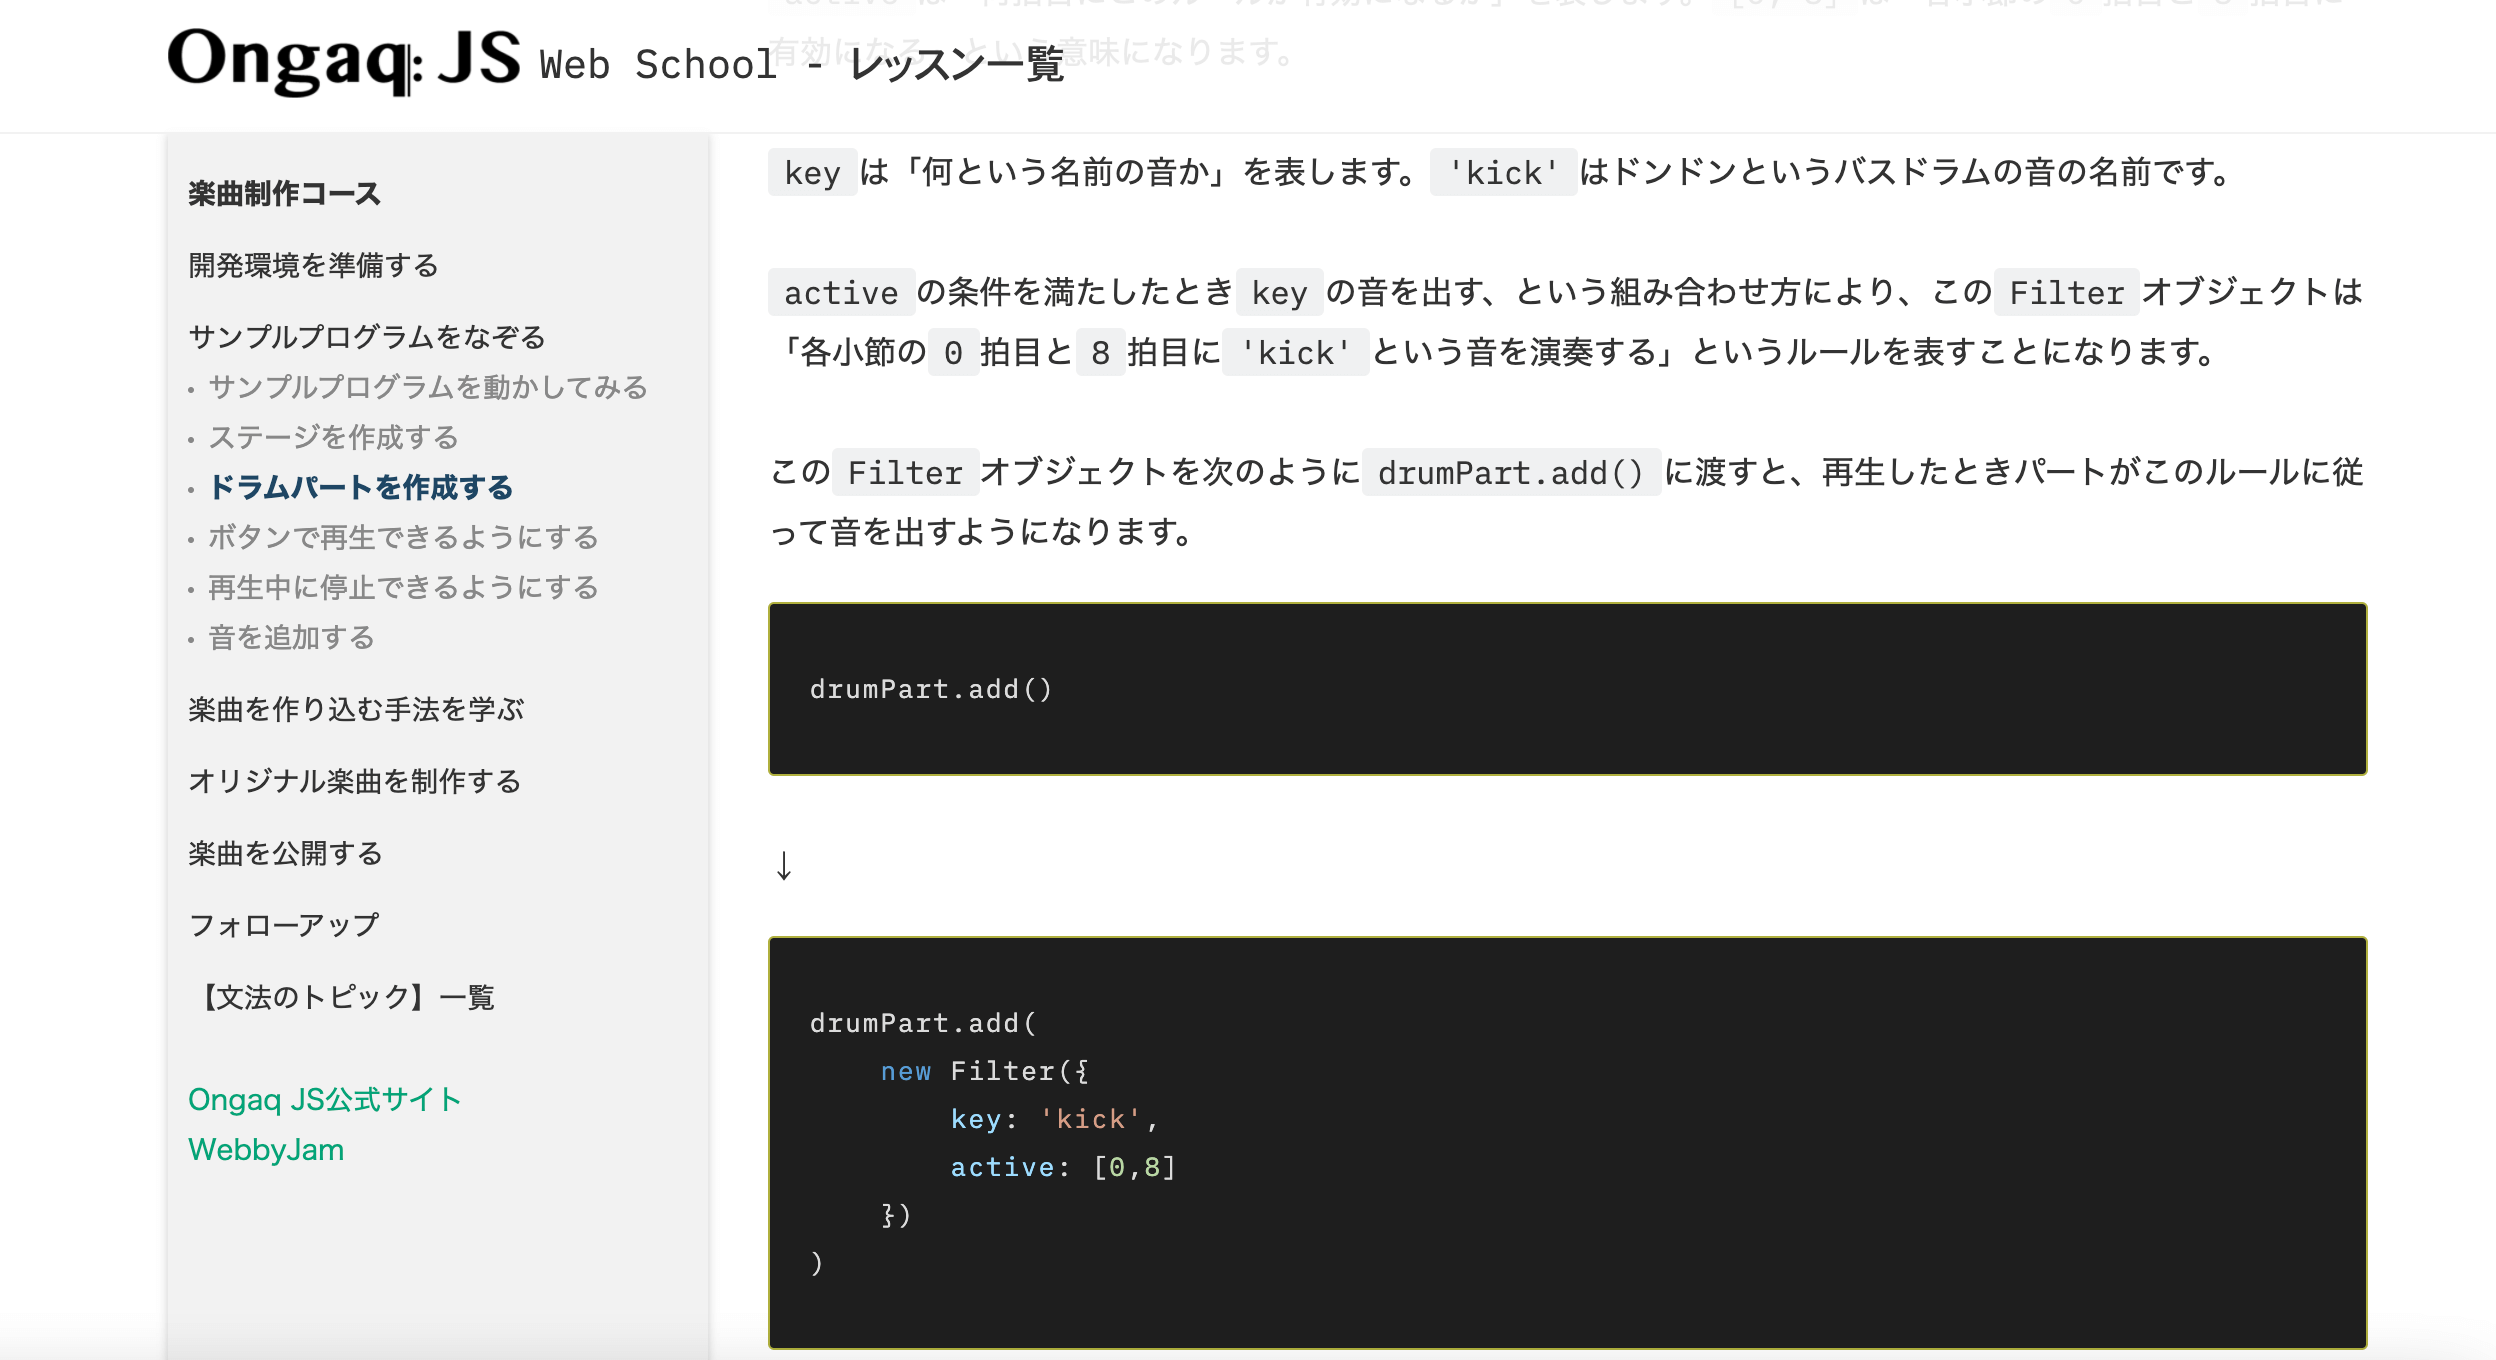Image resolution: width=2496 pixels, height=1360 pixels.
Task: Visit Ongaq JS公式サイト link
Action: click(x=324, y=1100)
